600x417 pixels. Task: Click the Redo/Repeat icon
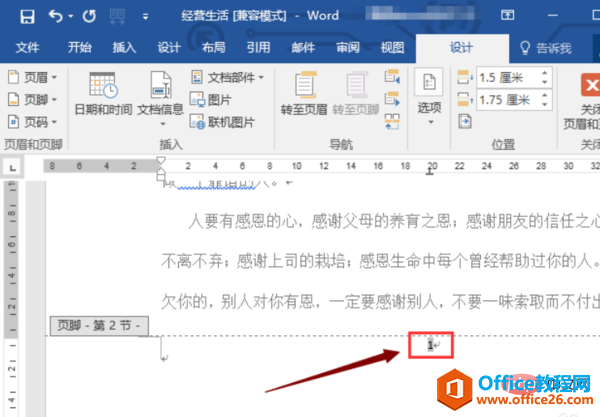click(x=89, y=16)
